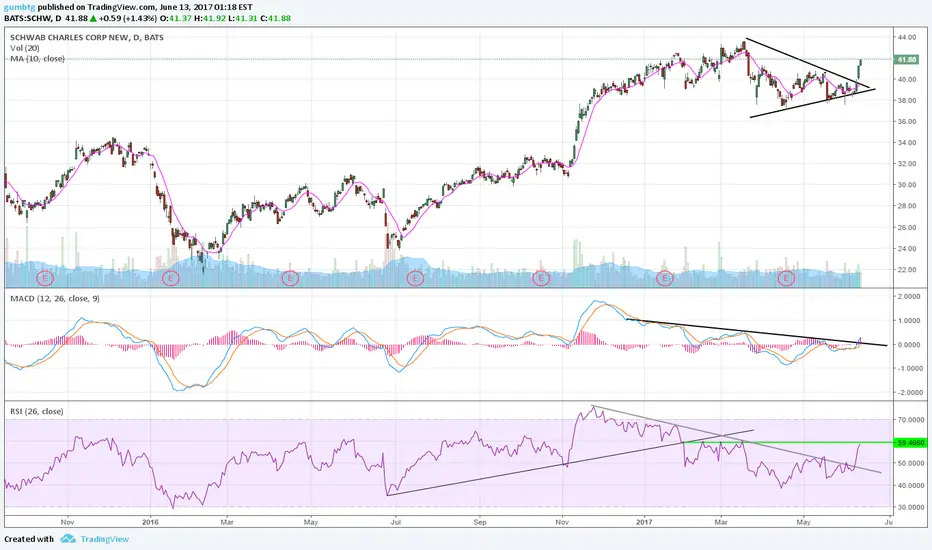Image resolution: width=932 pixels, height=550 pixels.
Task: Select the SCHWAB CHARLES CORP NEW chart title
Action: pyautogui.click(x=87, y=37)
